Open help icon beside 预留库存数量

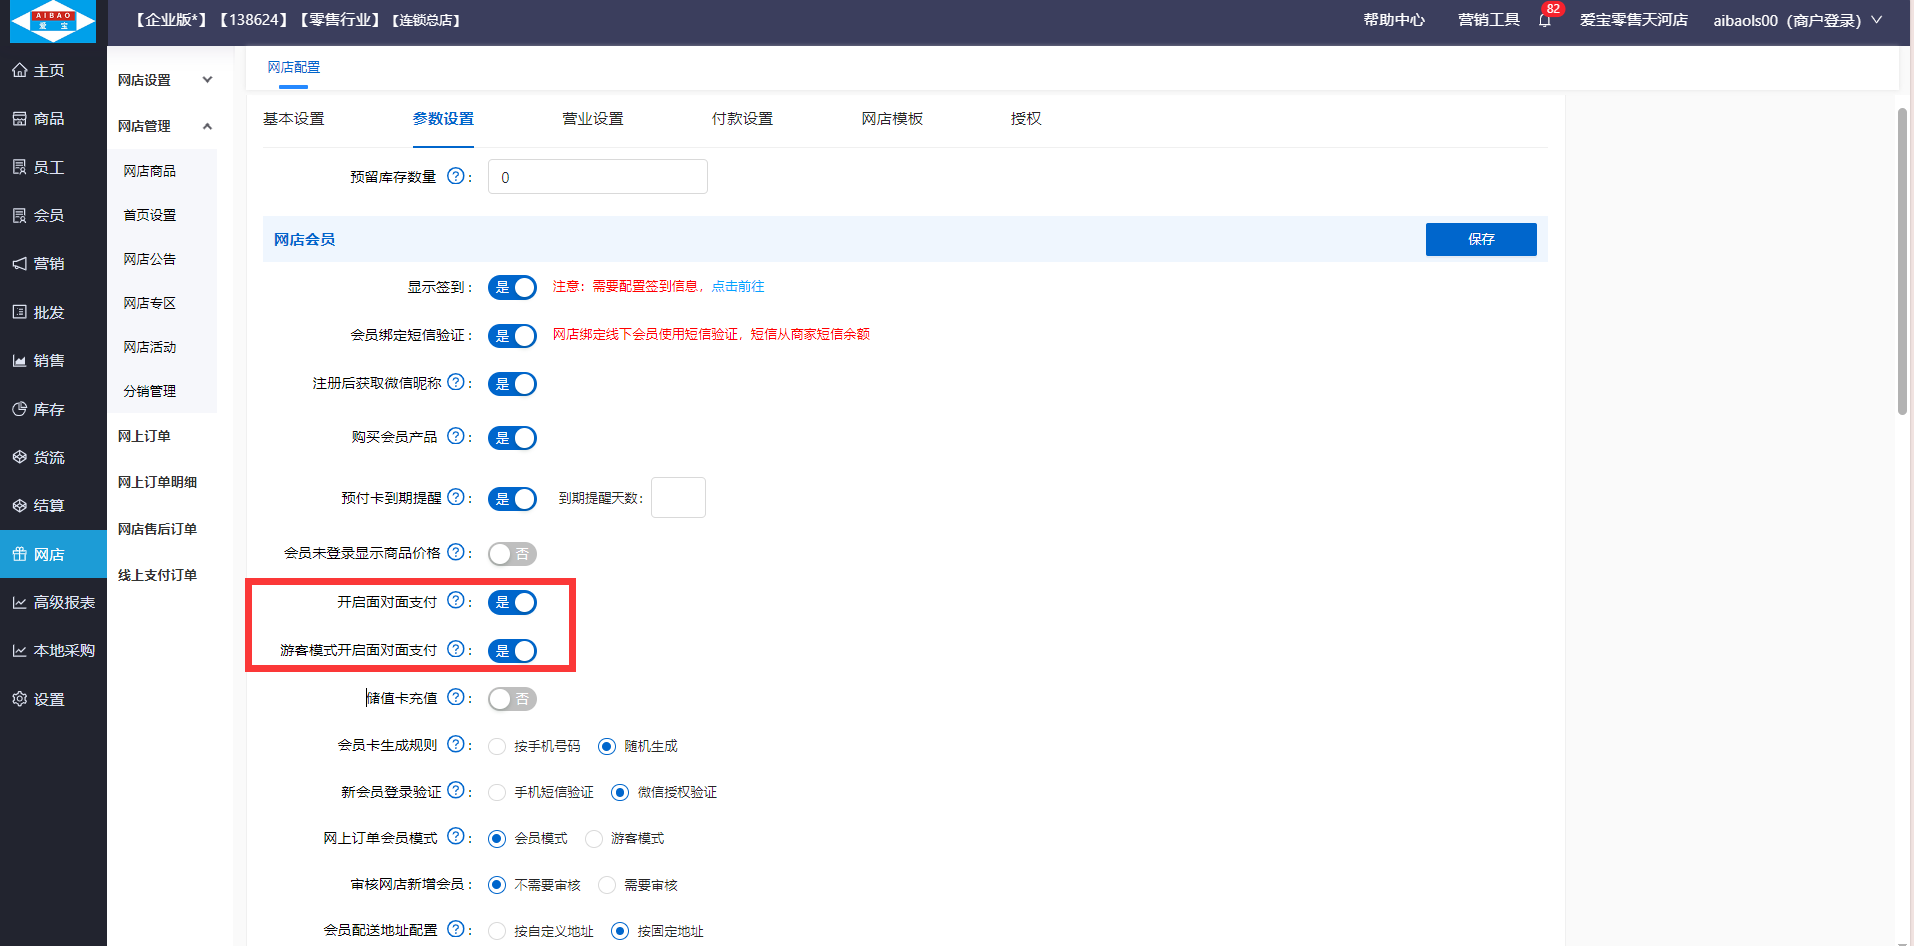(455, 176)
